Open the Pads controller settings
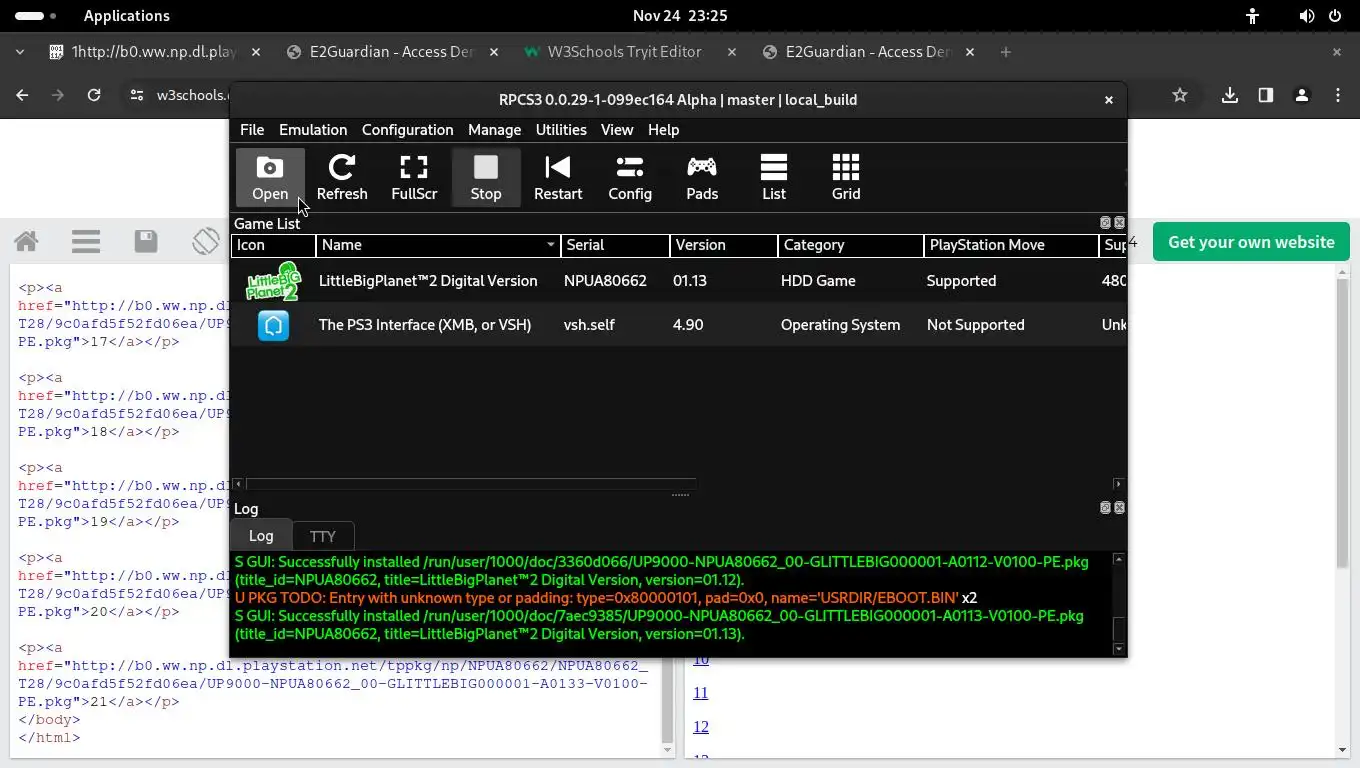1360x768 pixels. click(702, 178)
